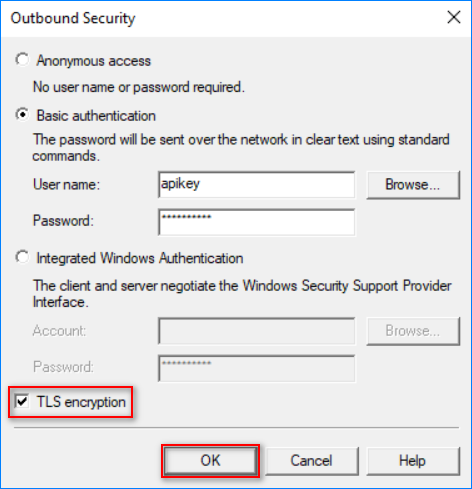
Task: Click "No user name or password required" text
Action: [139, 87]
